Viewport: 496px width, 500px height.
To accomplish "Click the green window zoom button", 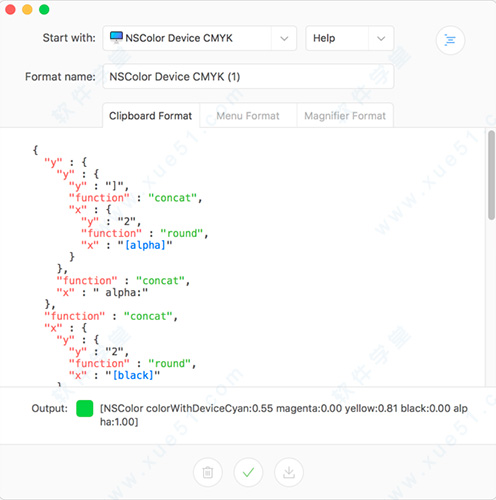I will [44, 9].
